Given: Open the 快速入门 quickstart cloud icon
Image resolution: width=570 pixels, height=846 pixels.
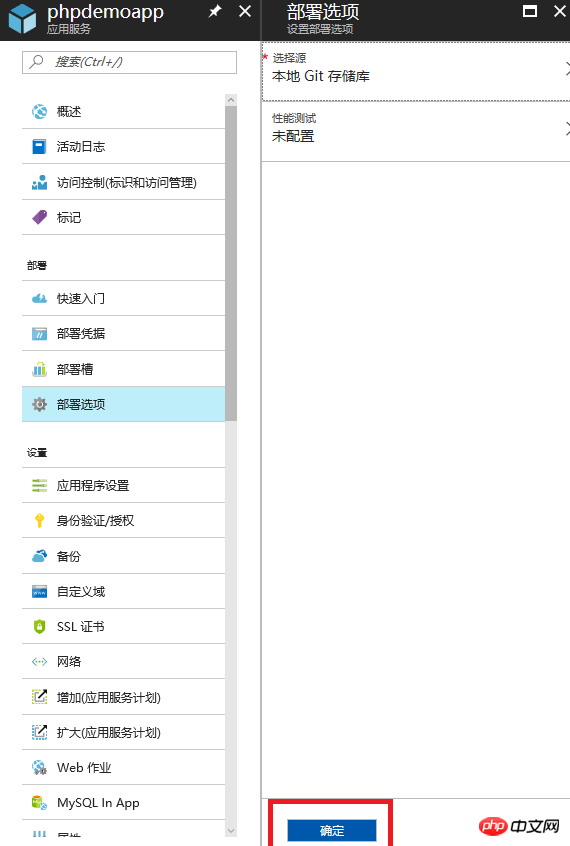Looking at the screenshot, I should pos(39,298).
